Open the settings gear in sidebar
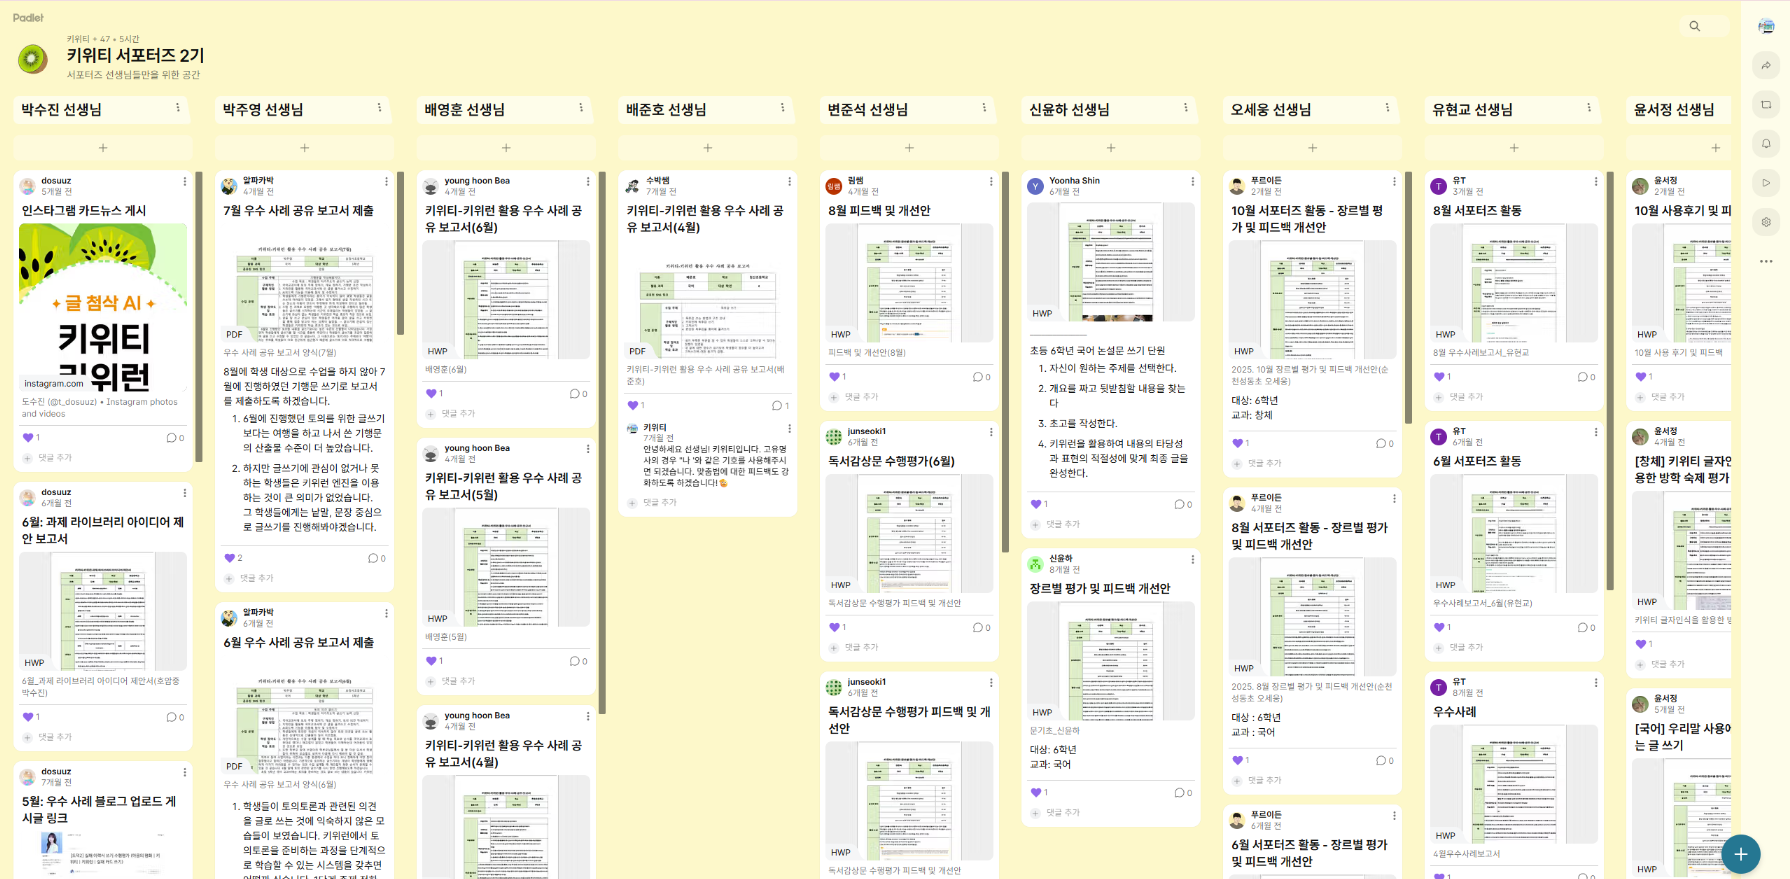 1766,222
